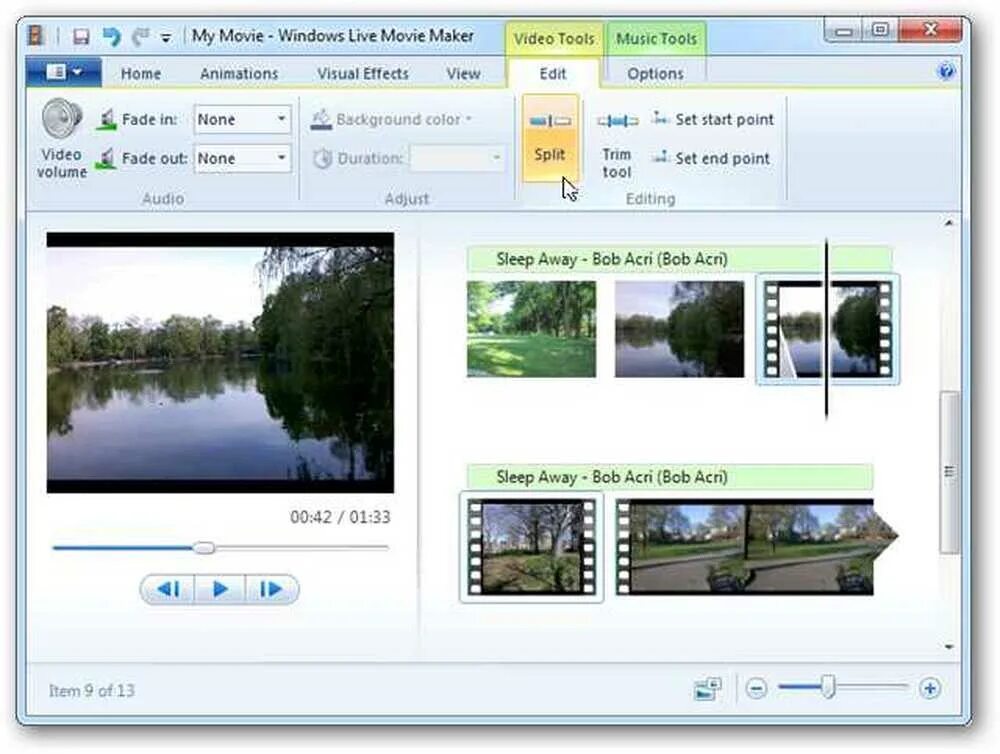Click the Previous frame button
The height and width of the screenshot is (754, 1000).
tap(168, 589)
